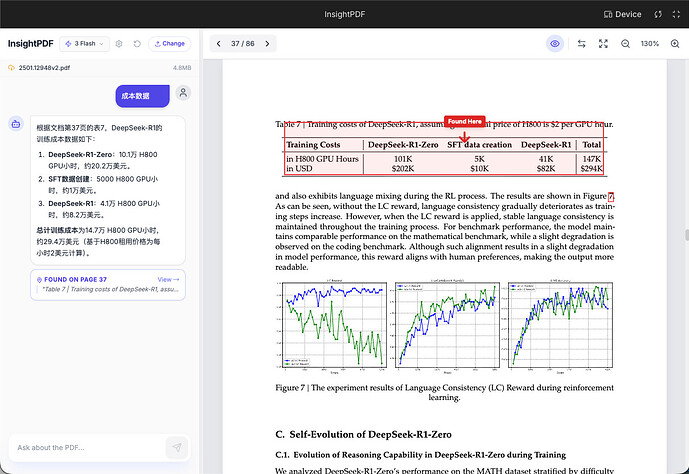Click the Figure 7 reference link in the text
689x474 pixels.
tap(611, 196)
